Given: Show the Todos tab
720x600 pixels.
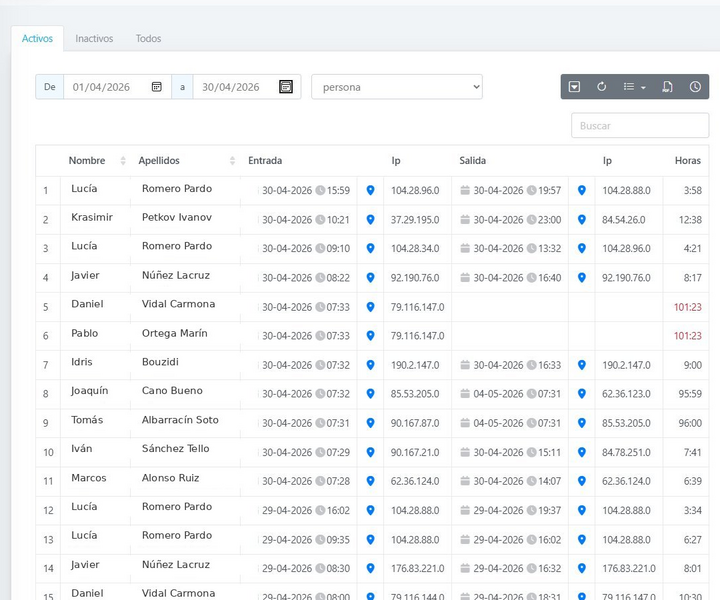Looking at the screenshot, I should click(x=148, y=39).
